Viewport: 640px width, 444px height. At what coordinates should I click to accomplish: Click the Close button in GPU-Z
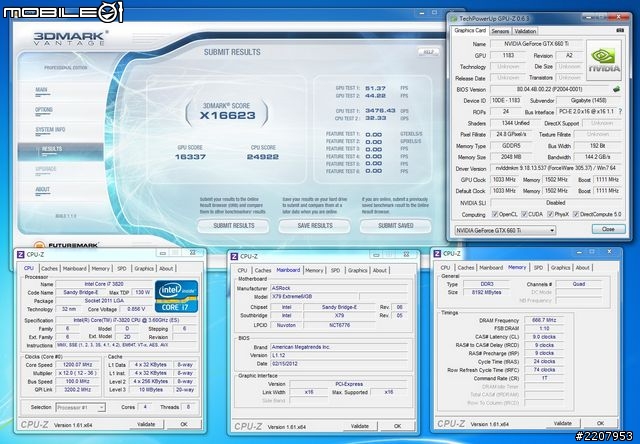608,229
